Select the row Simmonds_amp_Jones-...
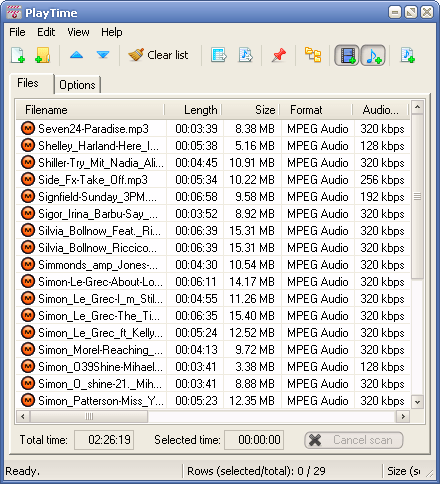The image size is (440, 484). pyautogui.click(x=213, y=265)
